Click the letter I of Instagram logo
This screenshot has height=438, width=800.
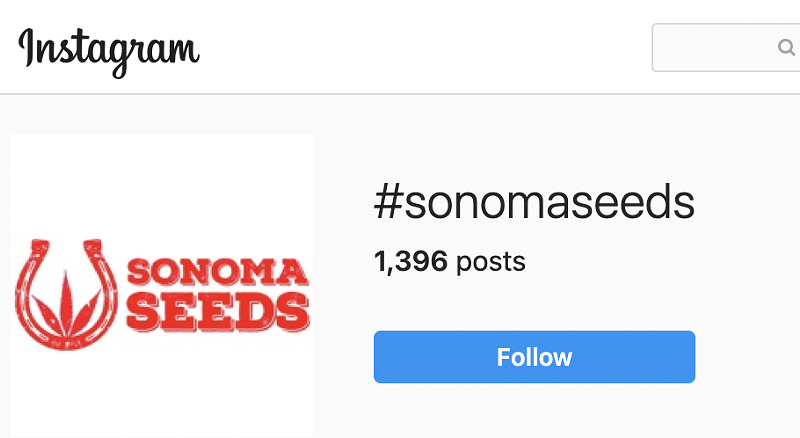click(x=27, y=47)
